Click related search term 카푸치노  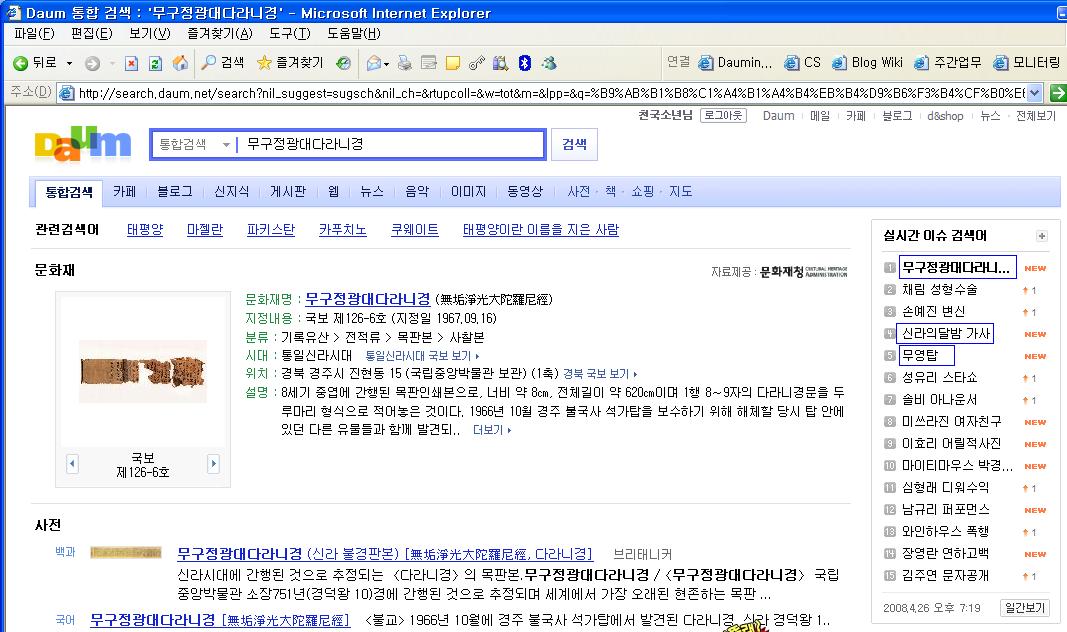[343, 230]
